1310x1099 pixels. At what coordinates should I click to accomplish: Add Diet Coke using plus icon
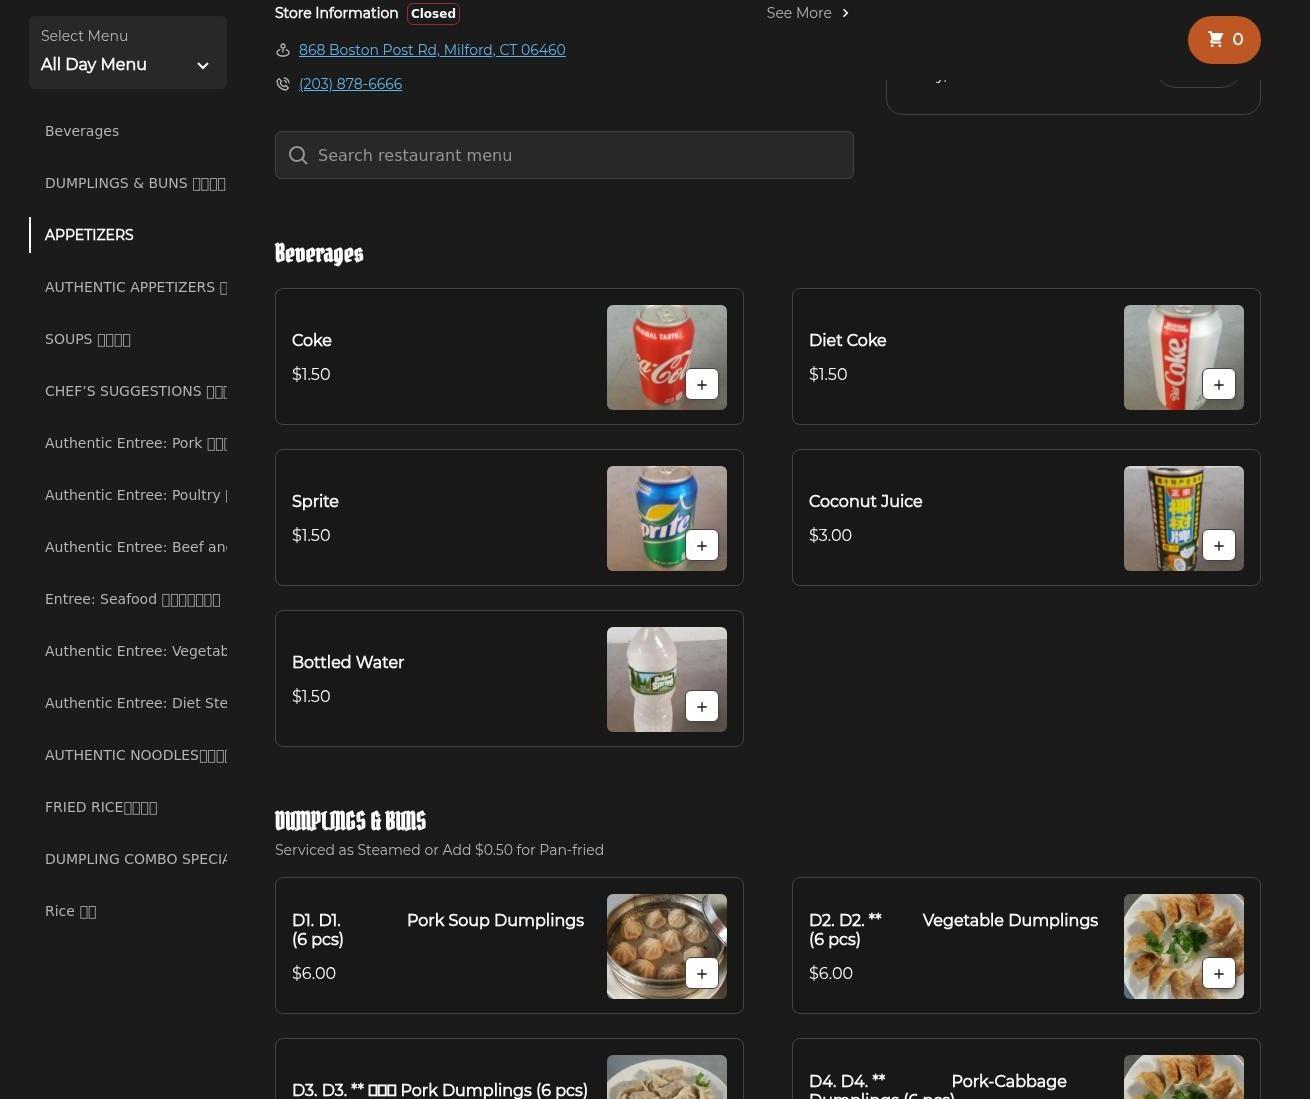click(x=1218, y=385)
